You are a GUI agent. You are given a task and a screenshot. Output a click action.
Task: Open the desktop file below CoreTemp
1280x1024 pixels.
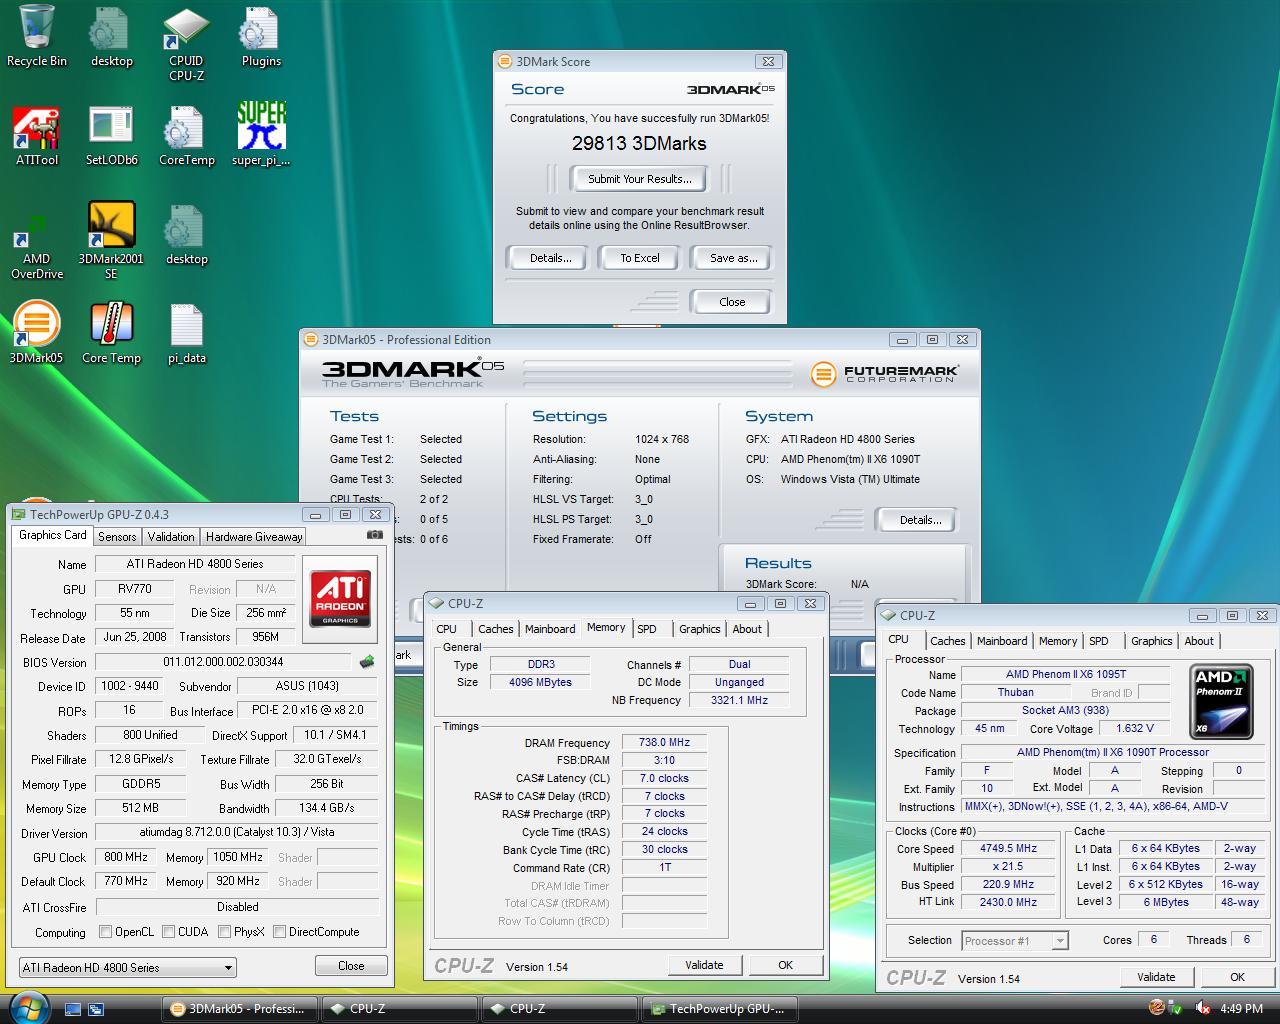(186, 235)
